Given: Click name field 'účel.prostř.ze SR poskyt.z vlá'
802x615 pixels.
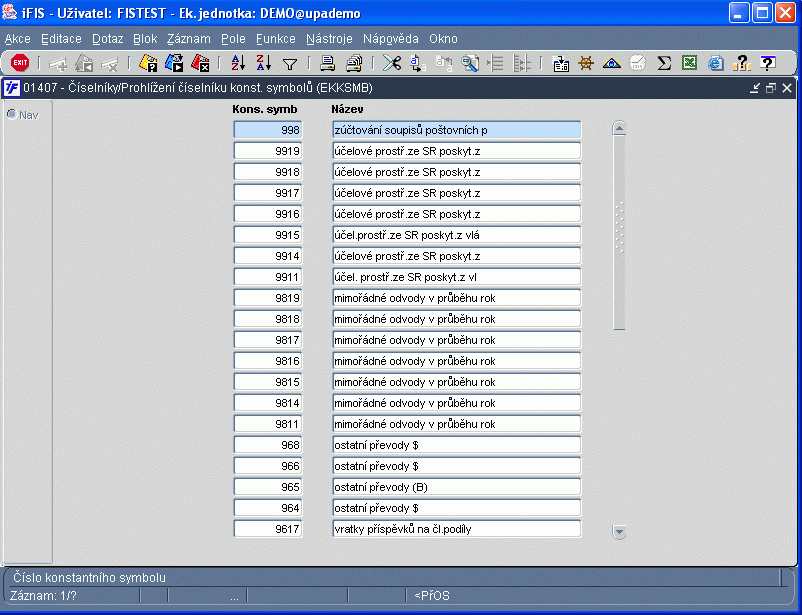Looking at the screenshot, I should click(x=457, y=235).
